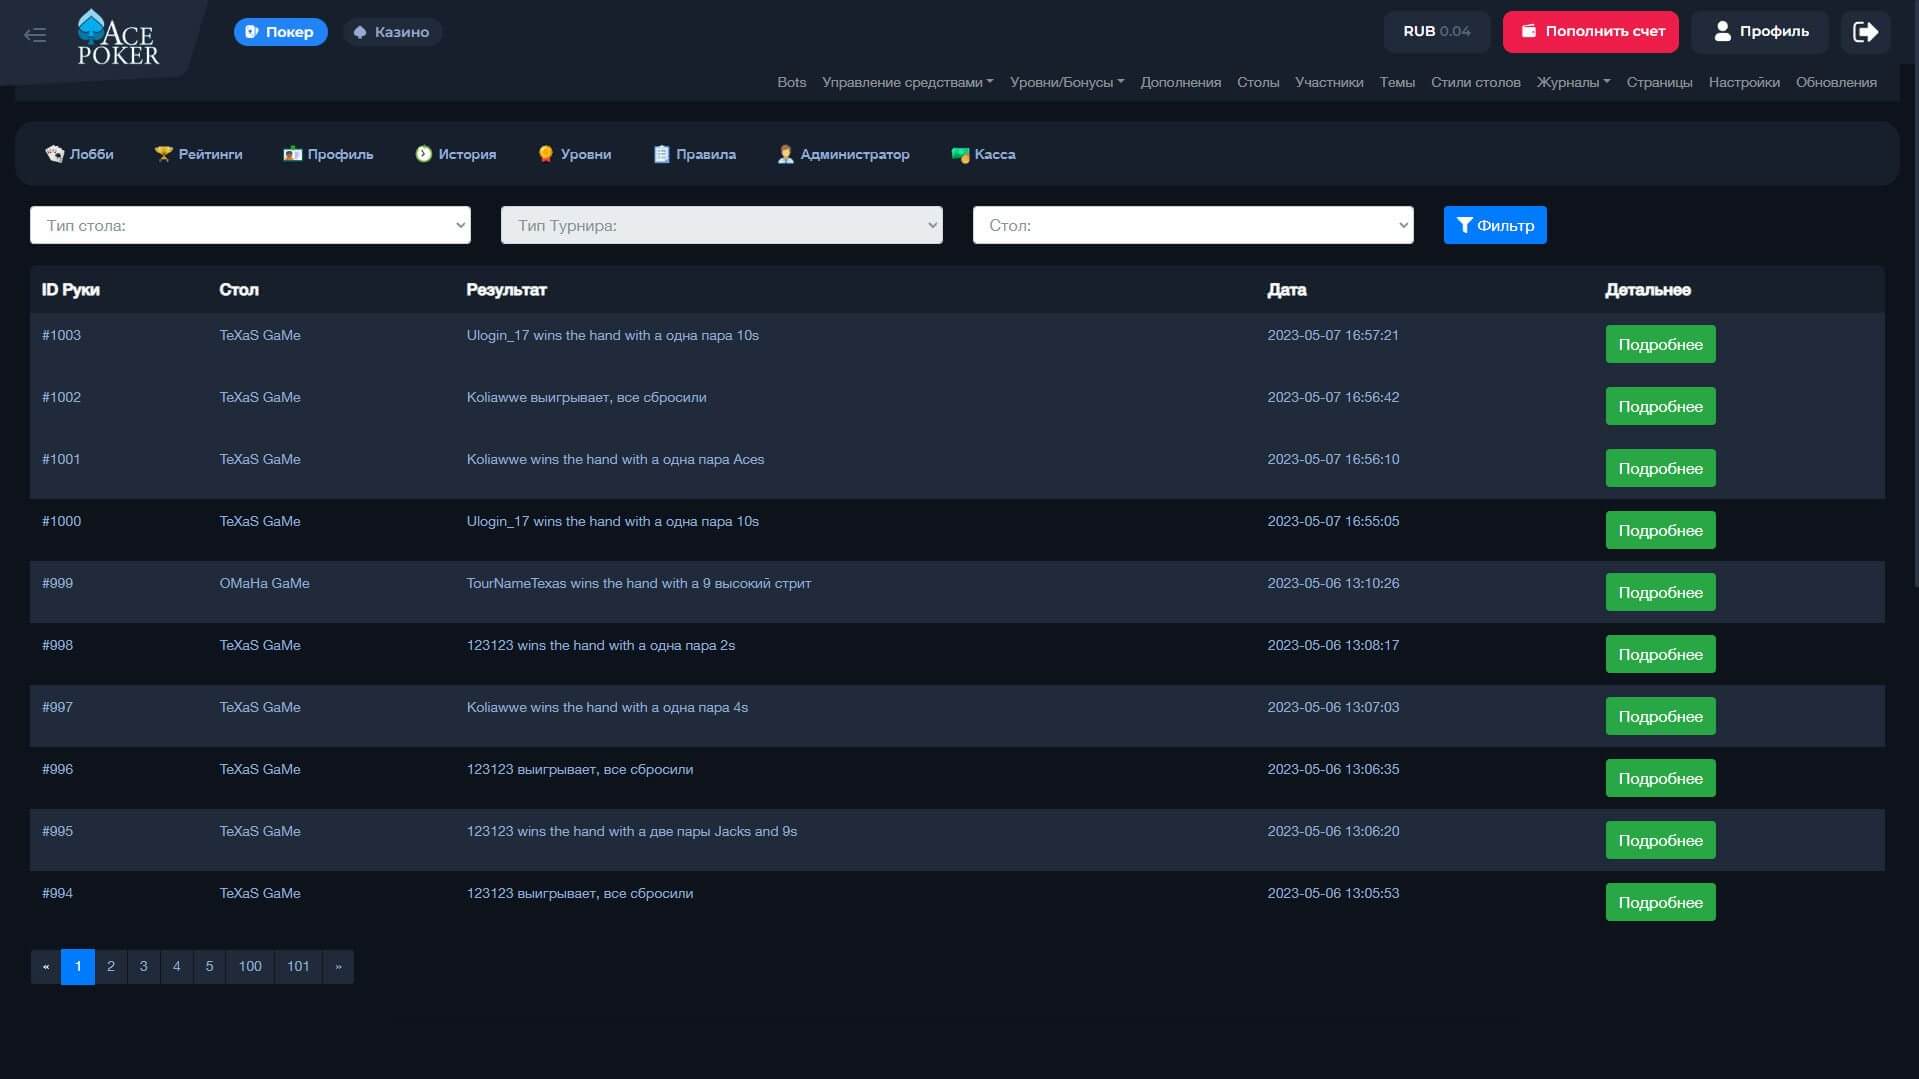
Task: Open the Bots admin menu item
Action: click(791, 82)
